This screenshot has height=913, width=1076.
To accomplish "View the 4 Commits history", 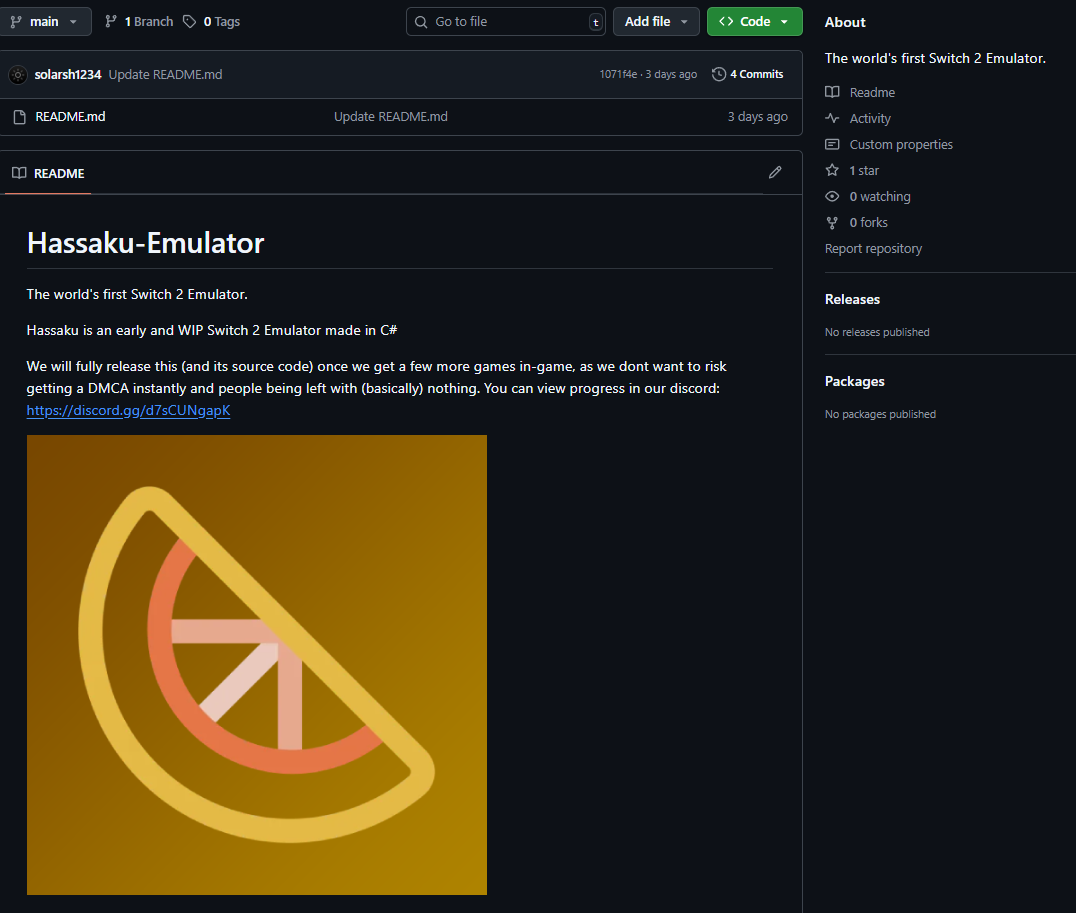I will point(748,74).
